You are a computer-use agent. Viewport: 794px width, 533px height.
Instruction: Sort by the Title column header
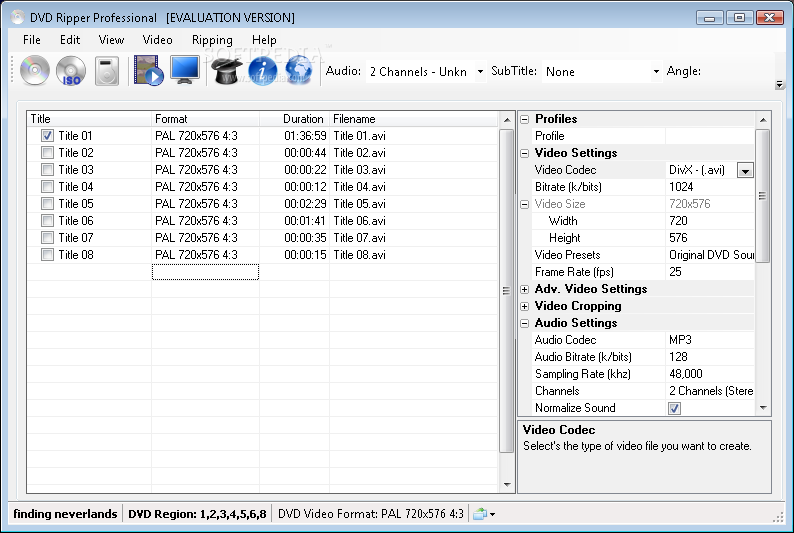coord(89,119)
